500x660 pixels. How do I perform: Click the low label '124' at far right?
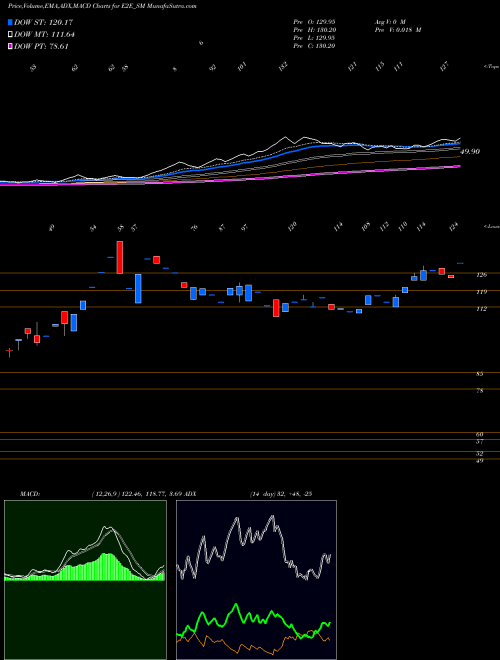(453, 226)
